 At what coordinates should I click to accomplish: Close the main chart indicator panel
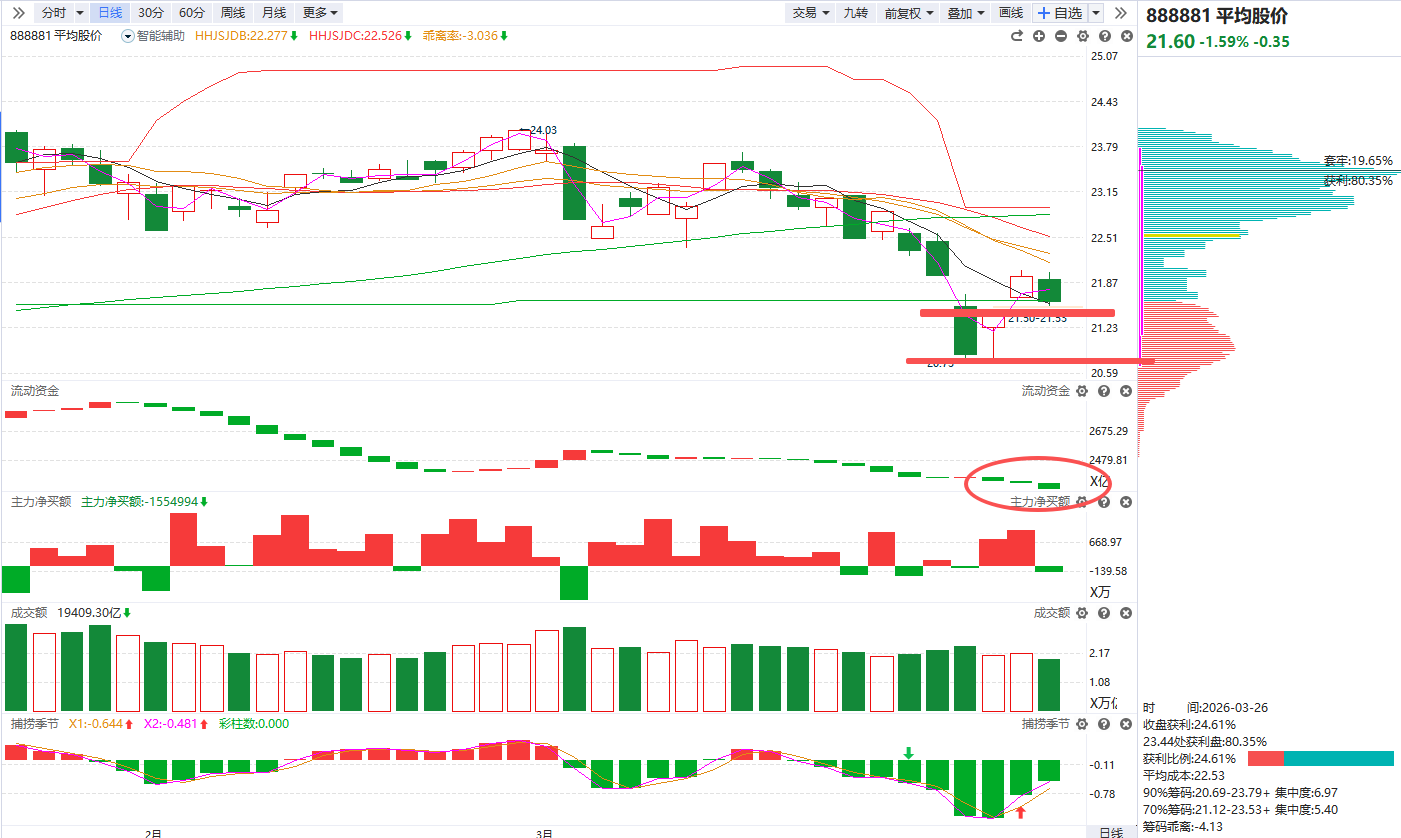point(1127,36)
